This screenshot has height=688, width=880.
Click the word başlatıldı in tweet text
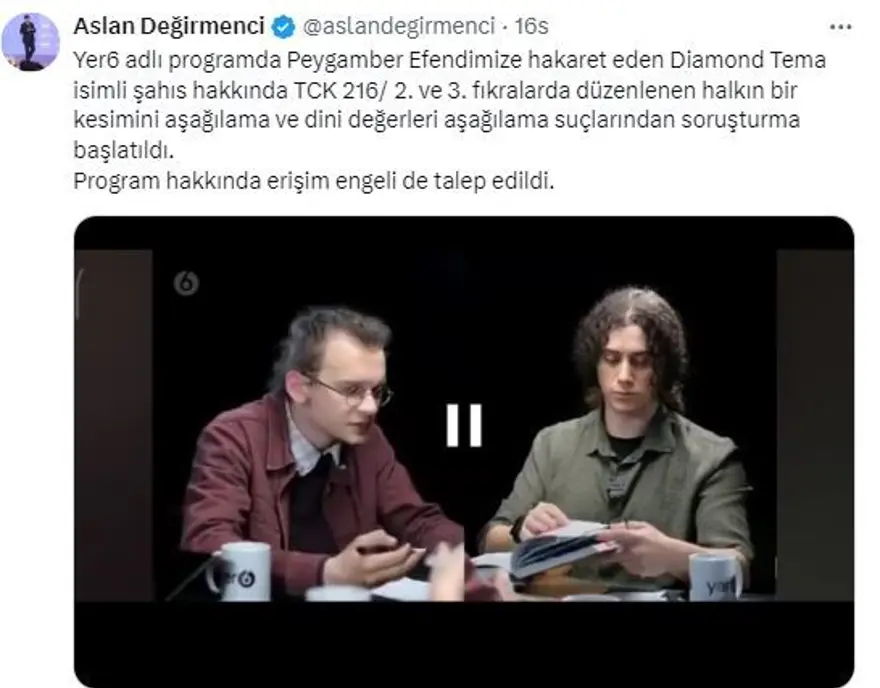[123, 150]
